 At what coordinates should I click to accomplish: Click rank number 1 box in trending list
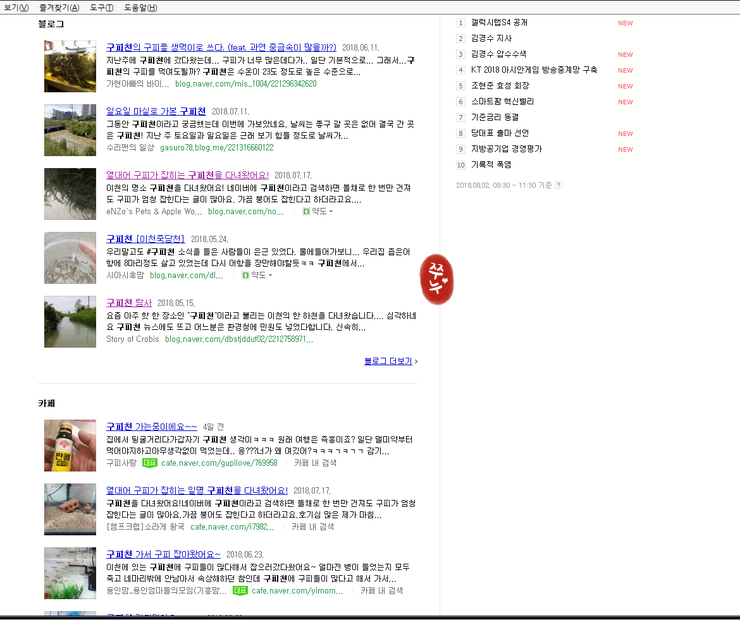[x=461, y=23]
